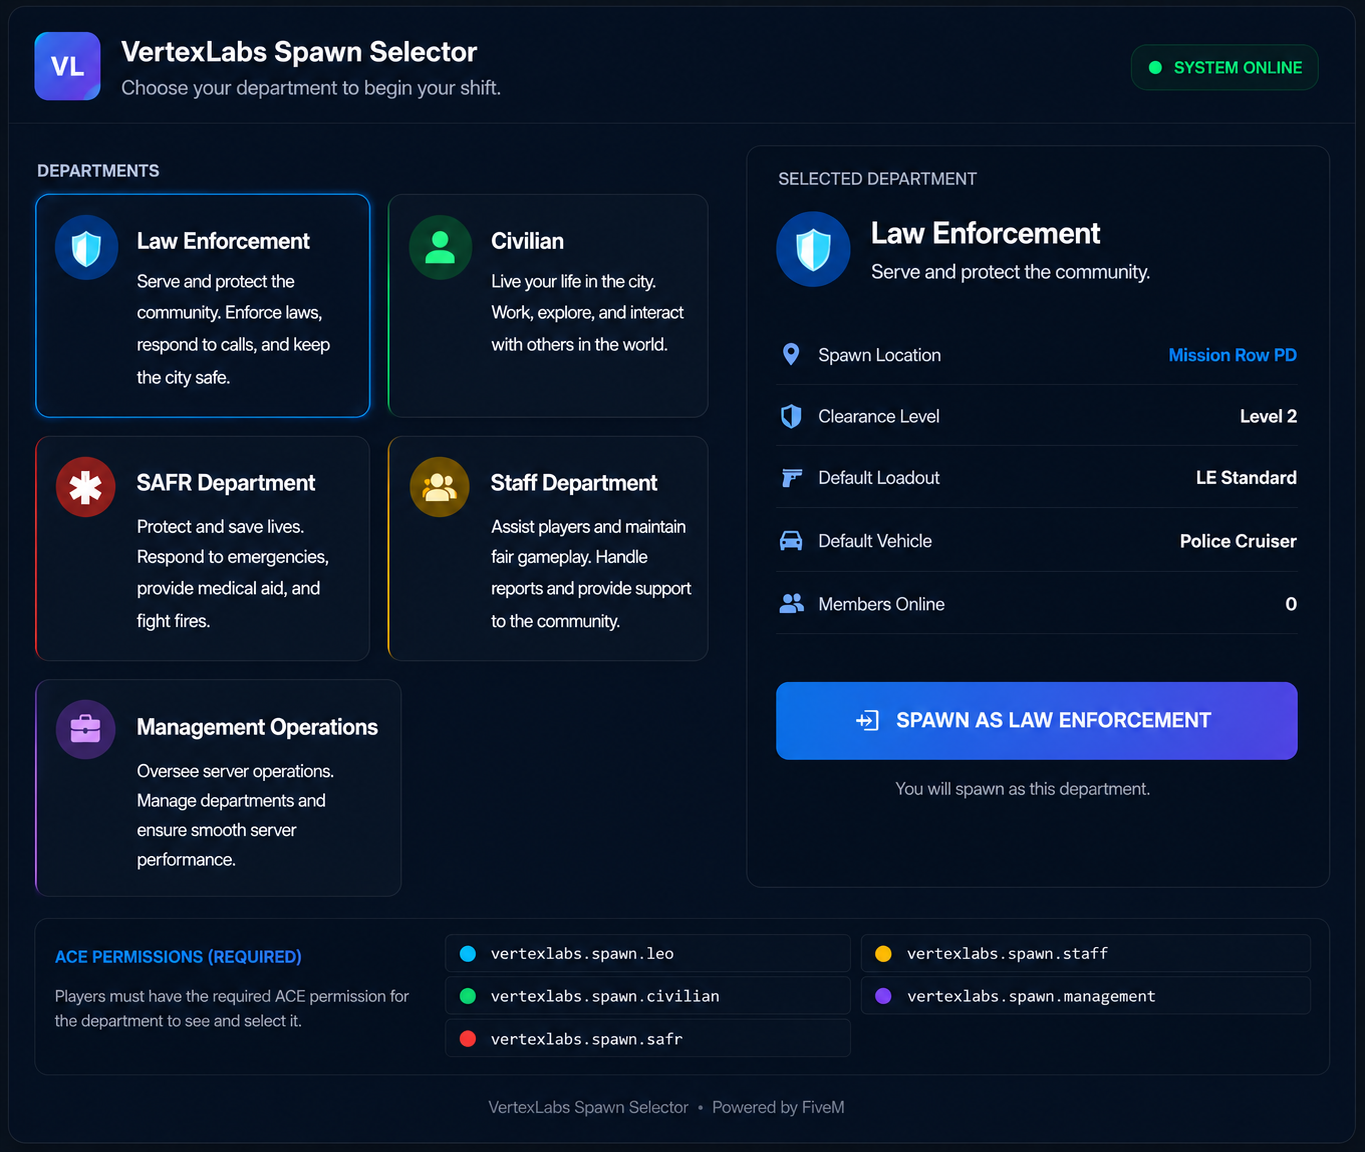Click the System Online status badge

[1224, 68]
